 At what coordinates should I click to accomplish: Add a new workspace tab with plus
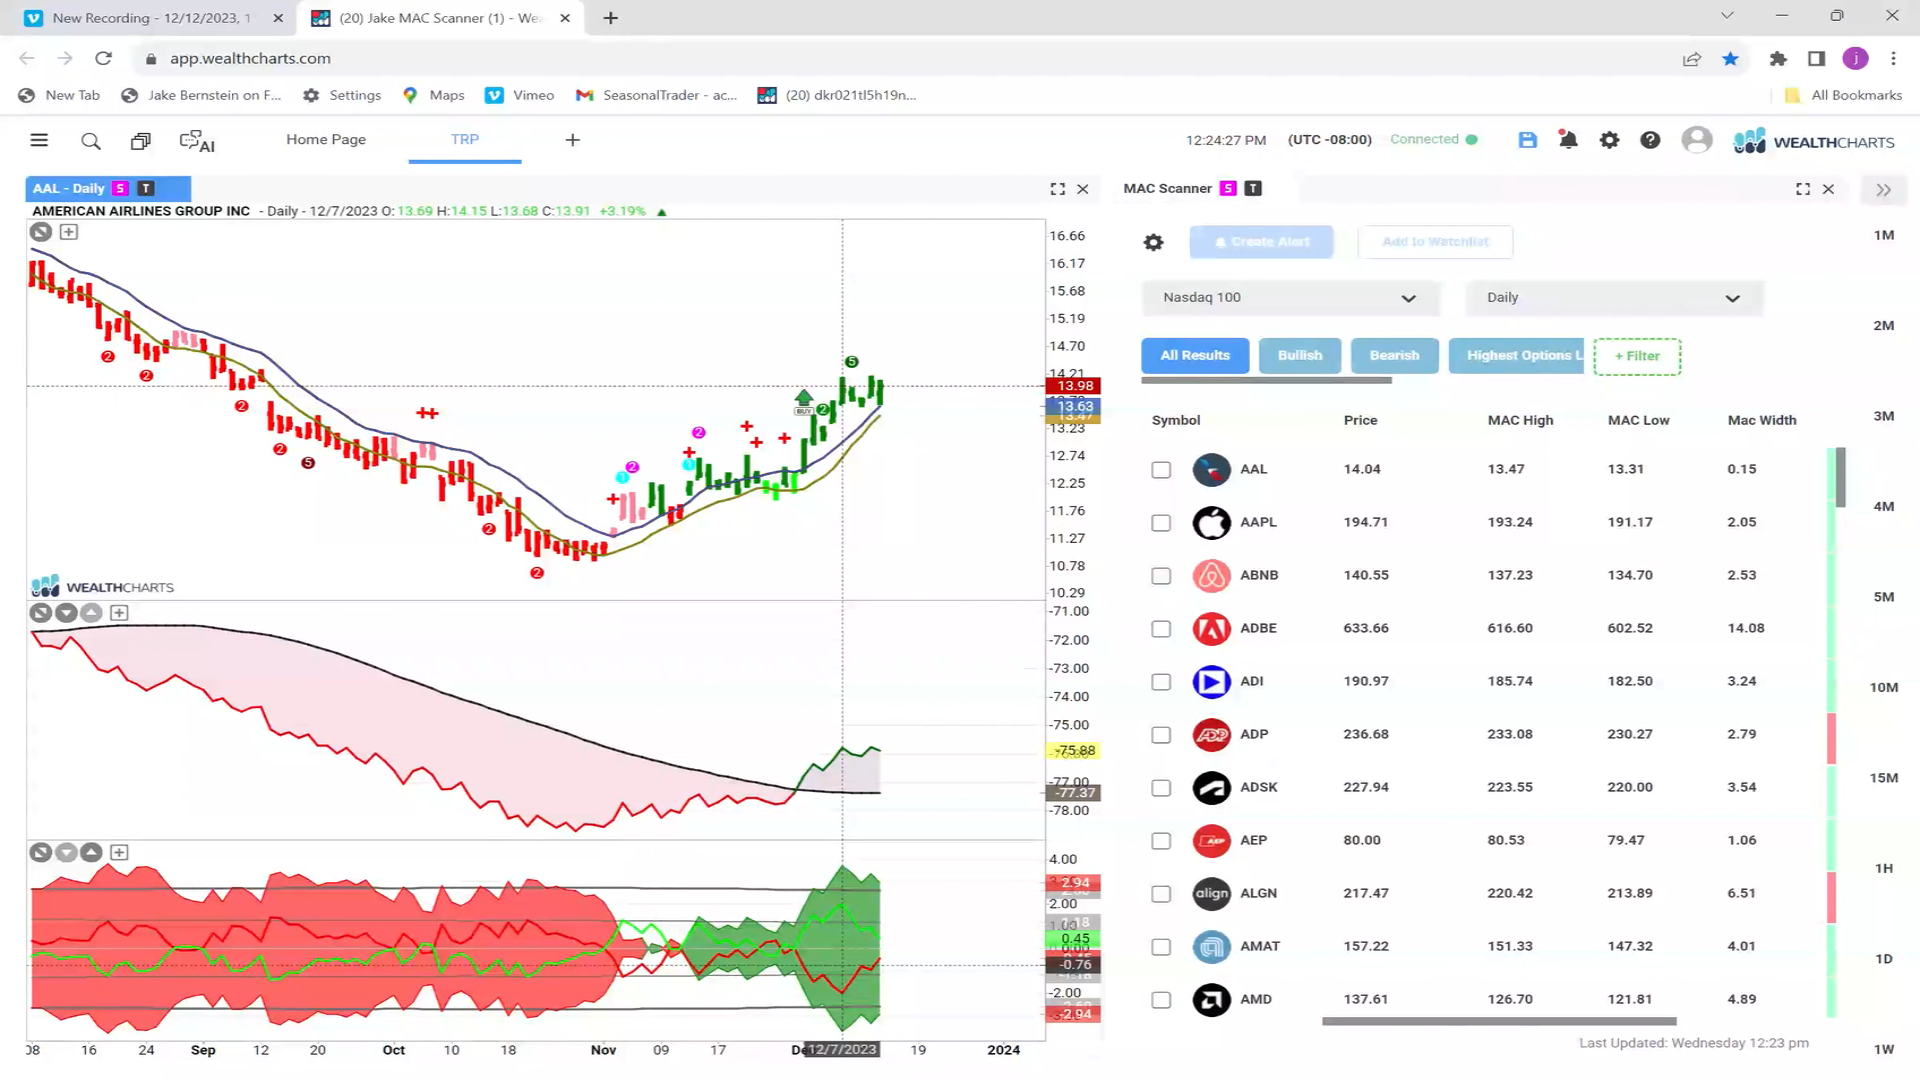(572, 140)
